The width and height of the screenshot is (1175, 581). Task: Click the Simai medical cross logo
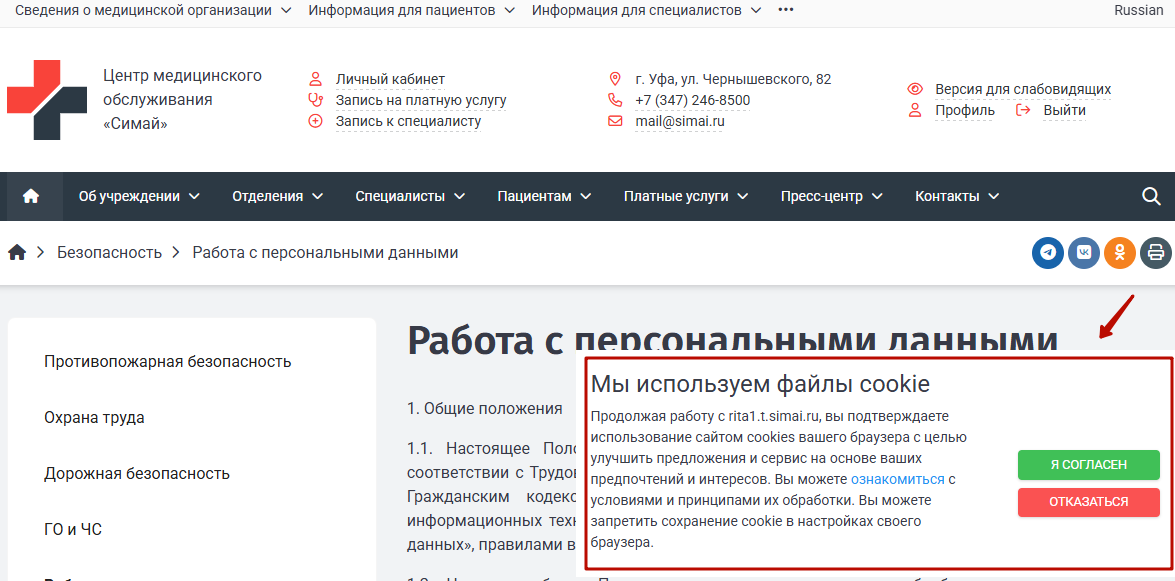[x=47, y=100]
